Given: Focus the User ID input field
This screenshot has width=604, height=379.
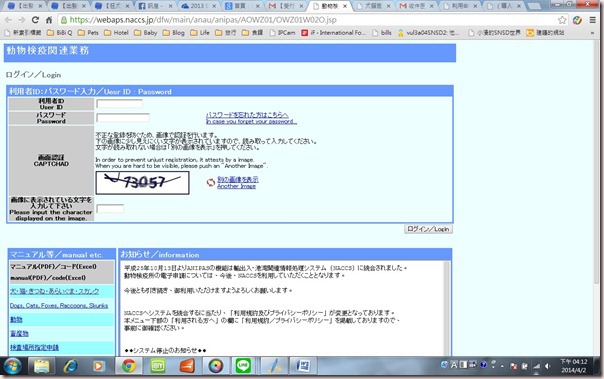Looking at the screenshot, I should pyautogui.click(x=119, y=104).
